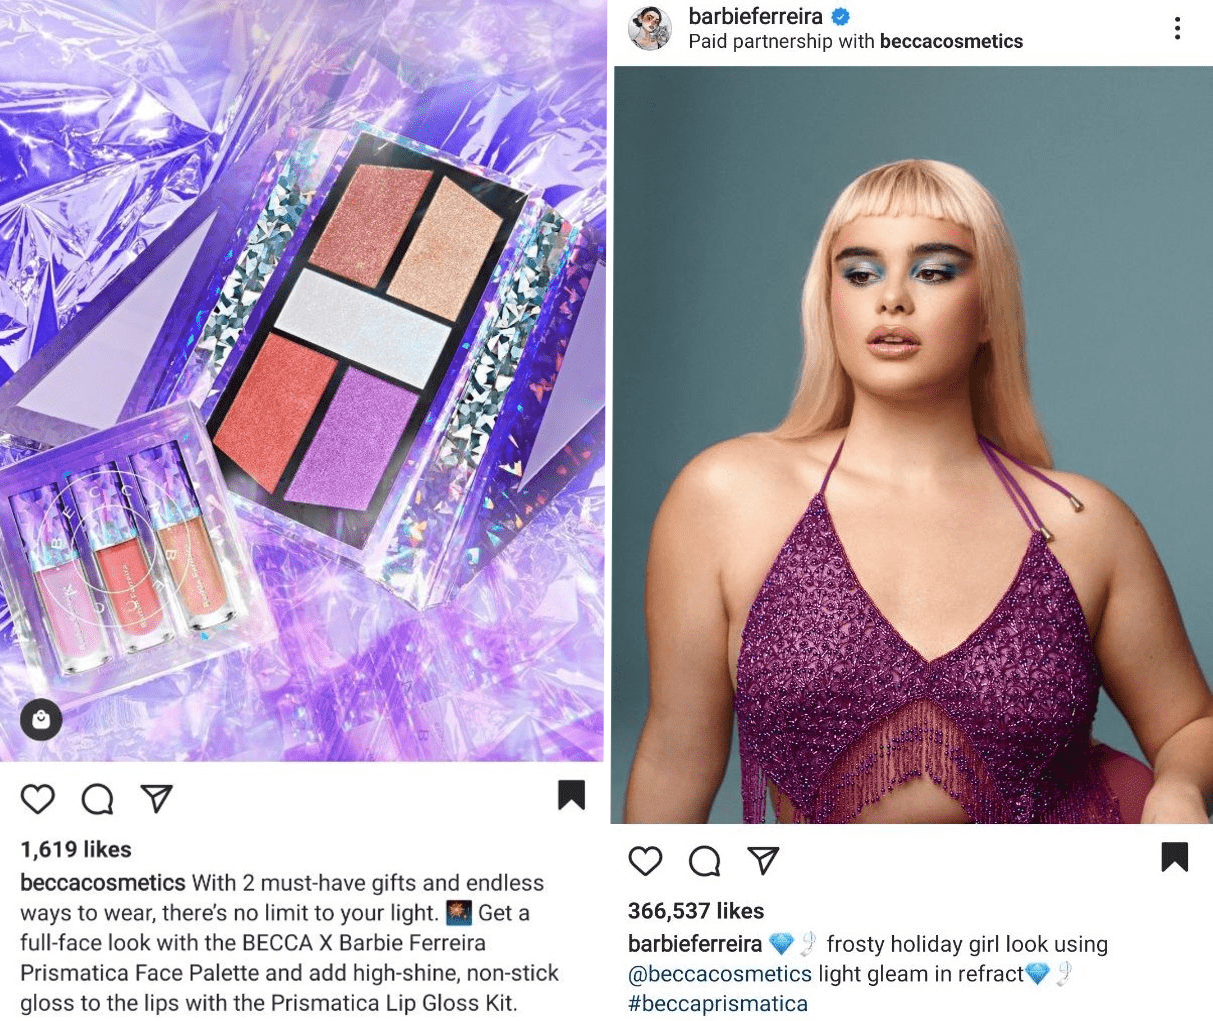Open the three-dot options menu

click(x=1178, y=29)
